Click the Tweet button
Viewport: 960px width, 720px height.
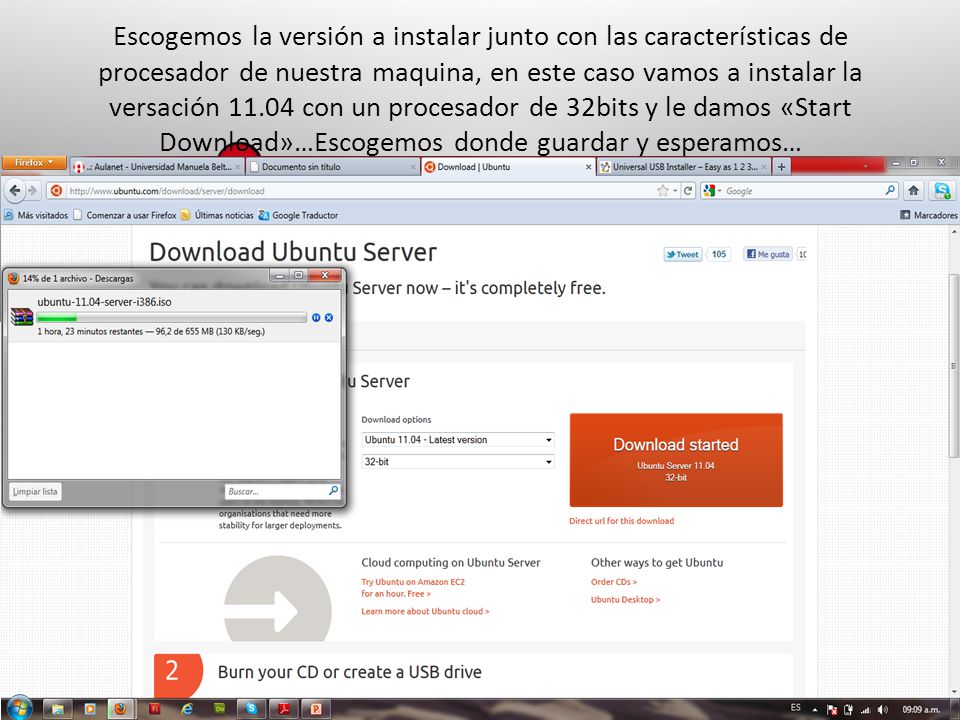[x=683, y=255]
